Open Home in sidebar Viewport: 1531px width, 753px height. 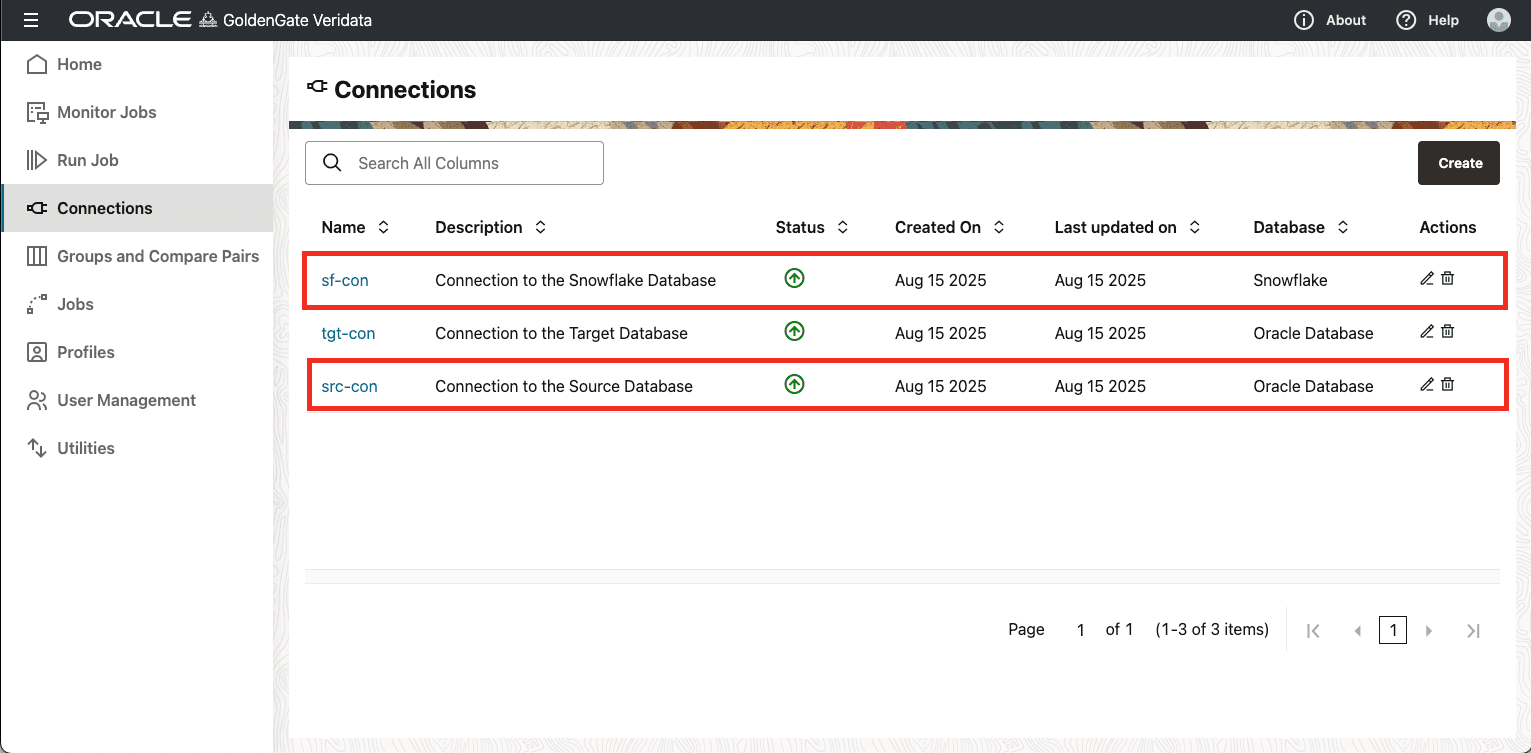click(x=137, y=64)
